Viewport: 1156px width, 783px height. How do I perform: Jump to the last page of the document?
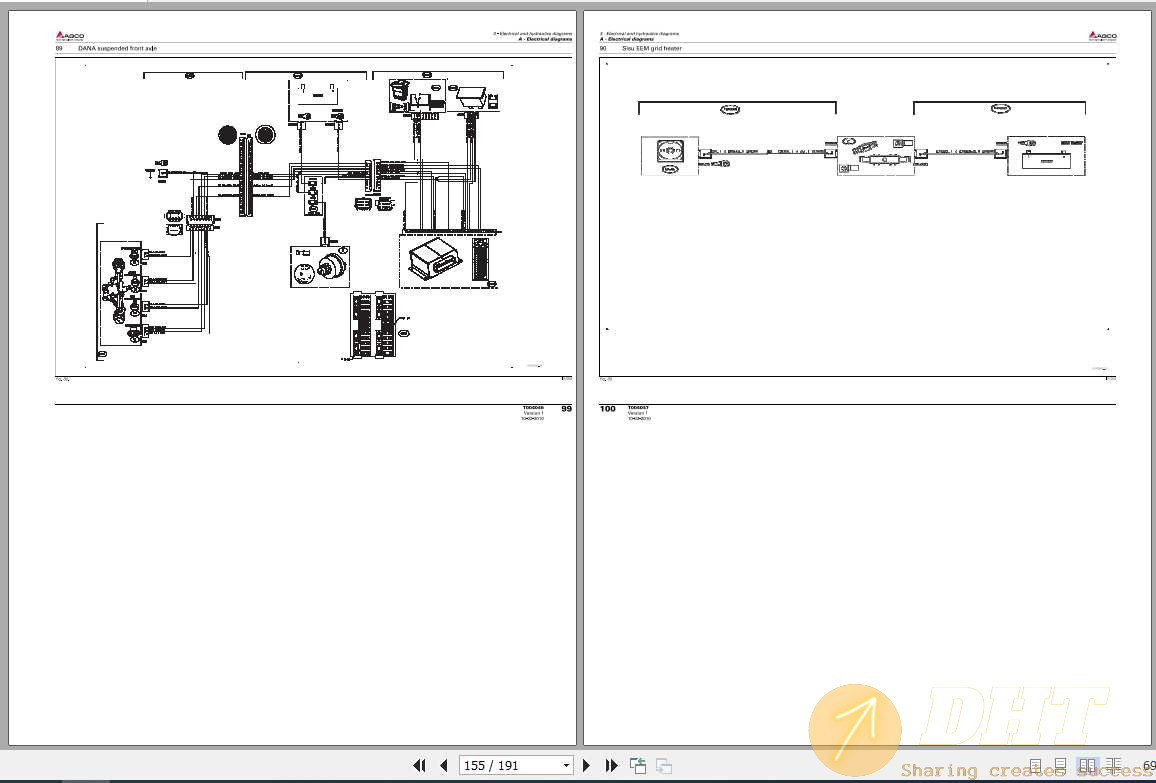611,766
